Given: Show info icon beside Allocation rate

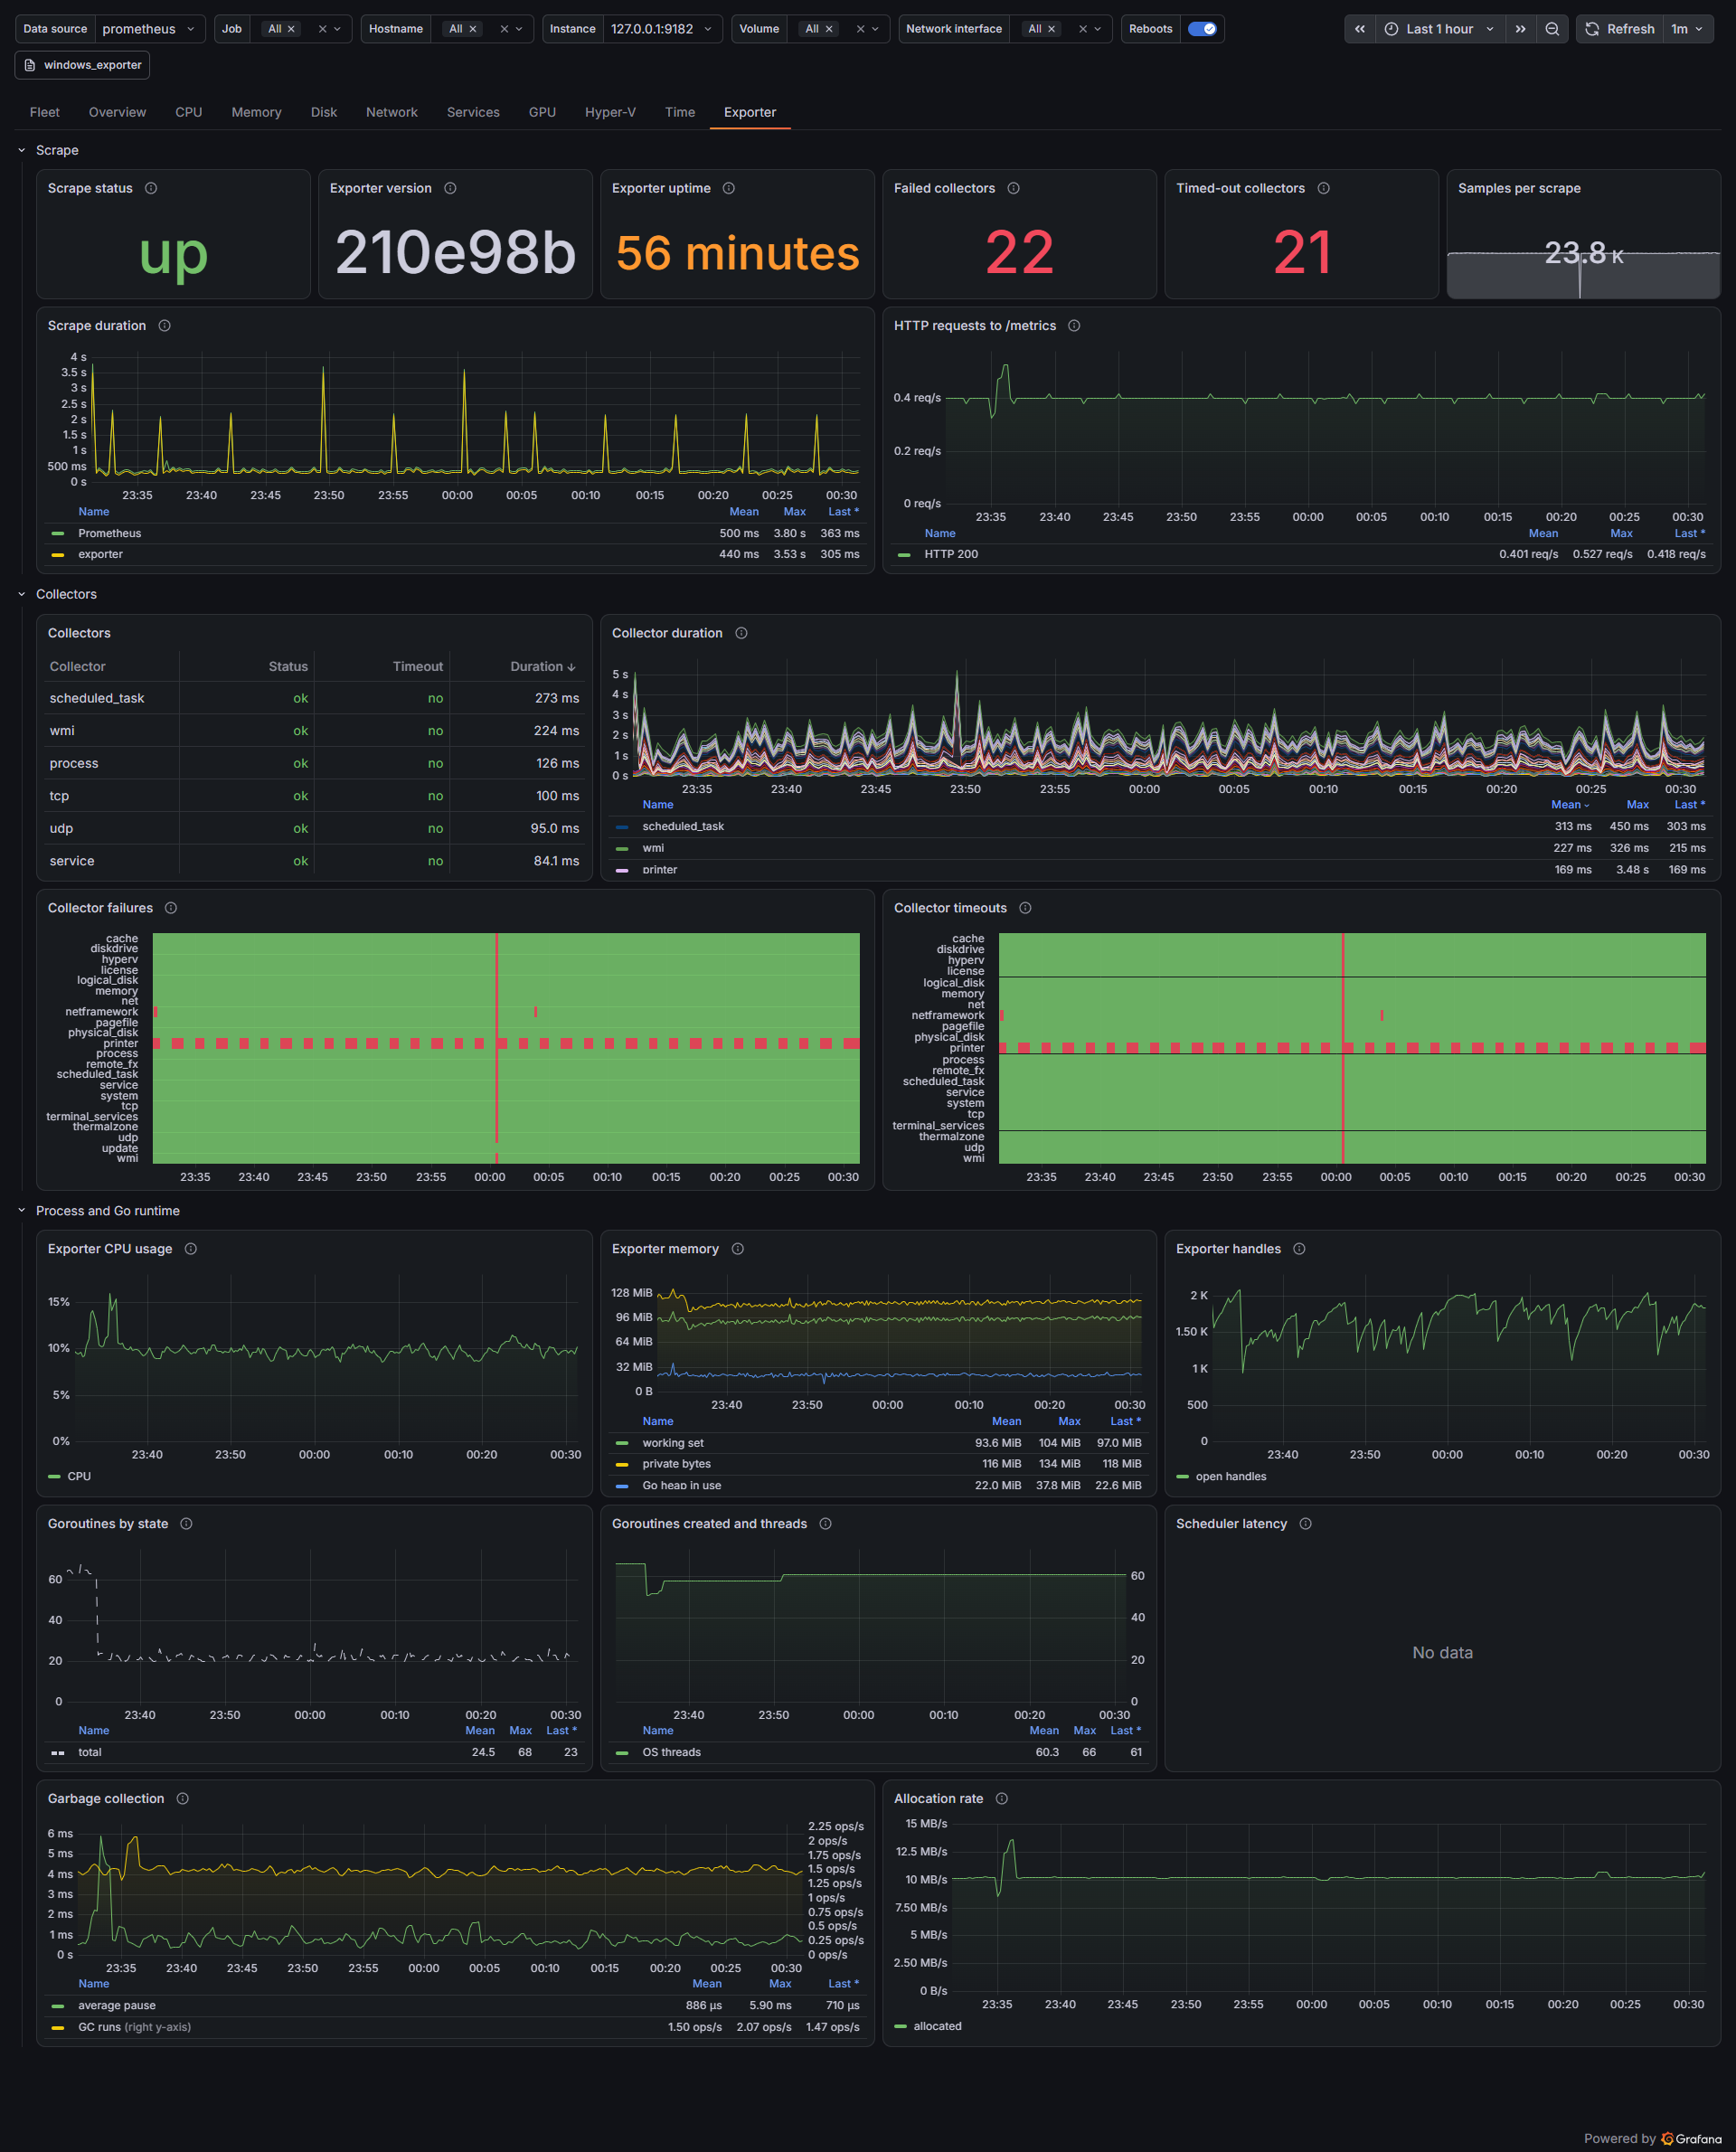Looking at the screenshot, I should [1002, 1799].
